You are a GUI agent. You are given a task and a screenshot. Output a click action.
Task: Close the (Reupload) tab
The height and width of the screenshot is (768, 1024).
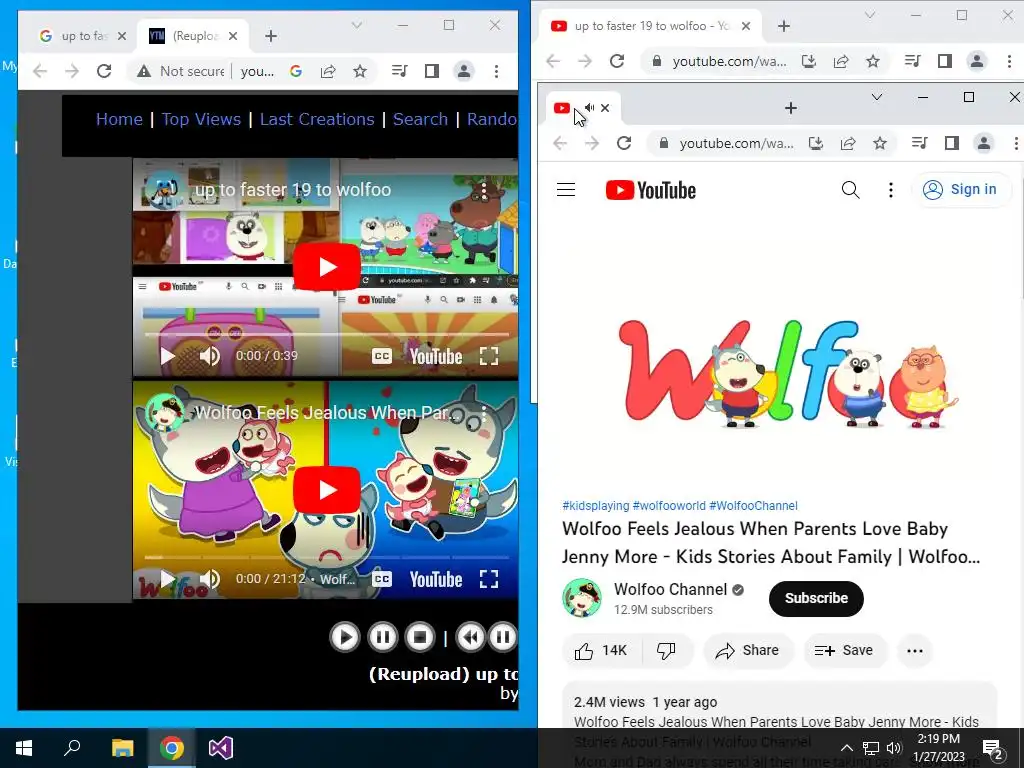coord(233,36)
